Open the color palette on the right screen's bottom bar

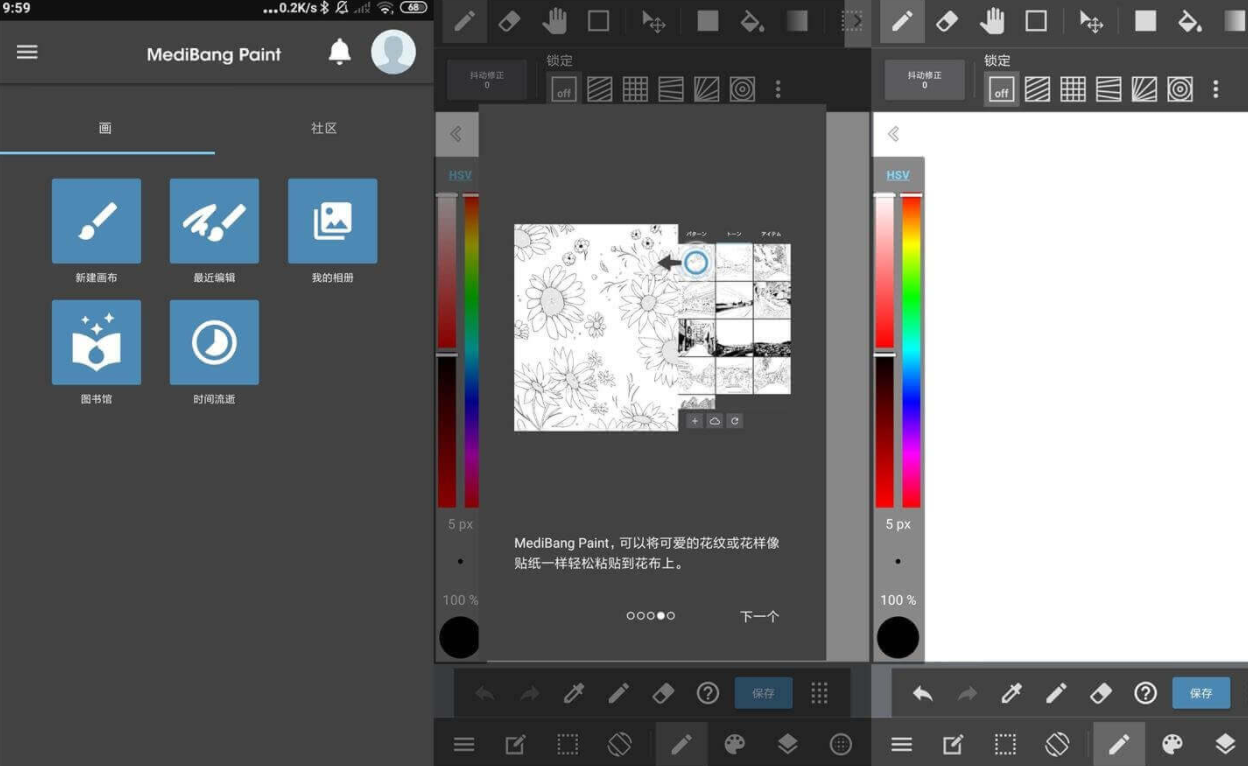pyautogui.click(x=1172, y=744)
